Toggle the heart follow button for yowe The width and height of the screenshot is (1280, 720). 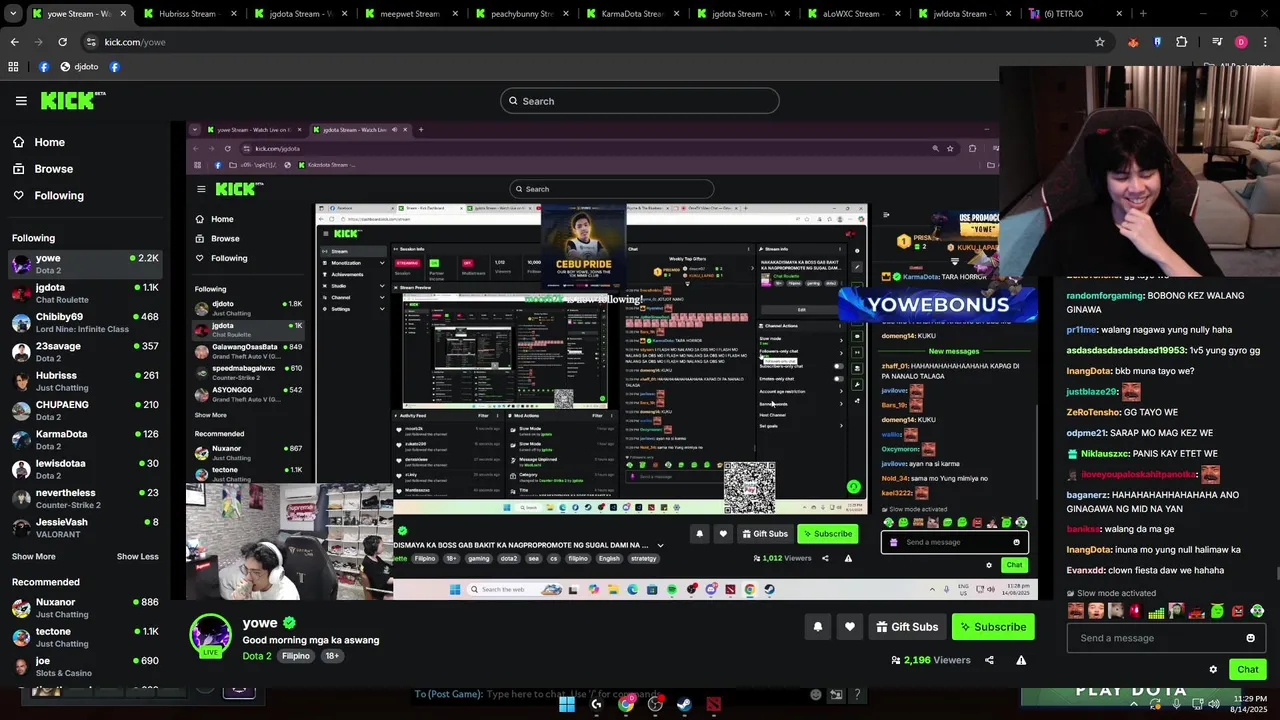pyautogui.click(x=849, y=627)
